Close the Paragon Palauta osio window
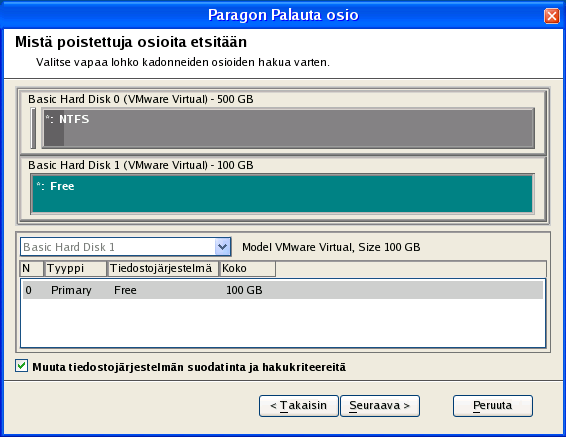The width and height of the screenshot is (566, 437). 552,16
